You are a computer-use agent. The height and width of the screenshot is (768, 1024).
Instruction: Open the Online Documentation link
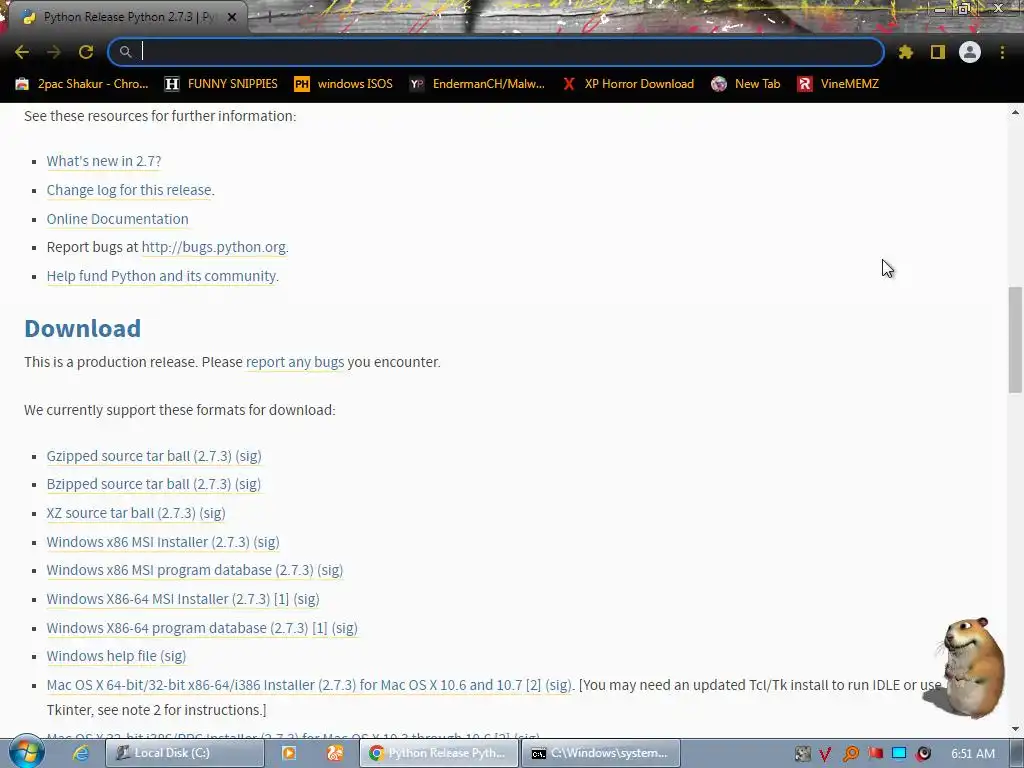click(x=118, y=219)
